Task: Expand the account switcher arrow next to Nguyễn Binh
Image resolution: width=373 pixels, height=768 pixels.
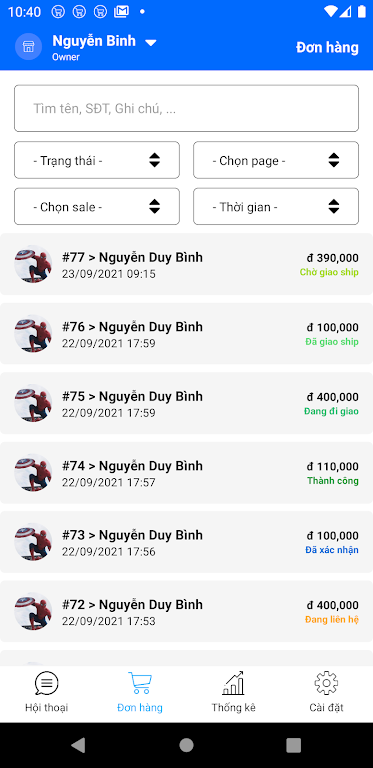Action: click(x=151, y=43)
